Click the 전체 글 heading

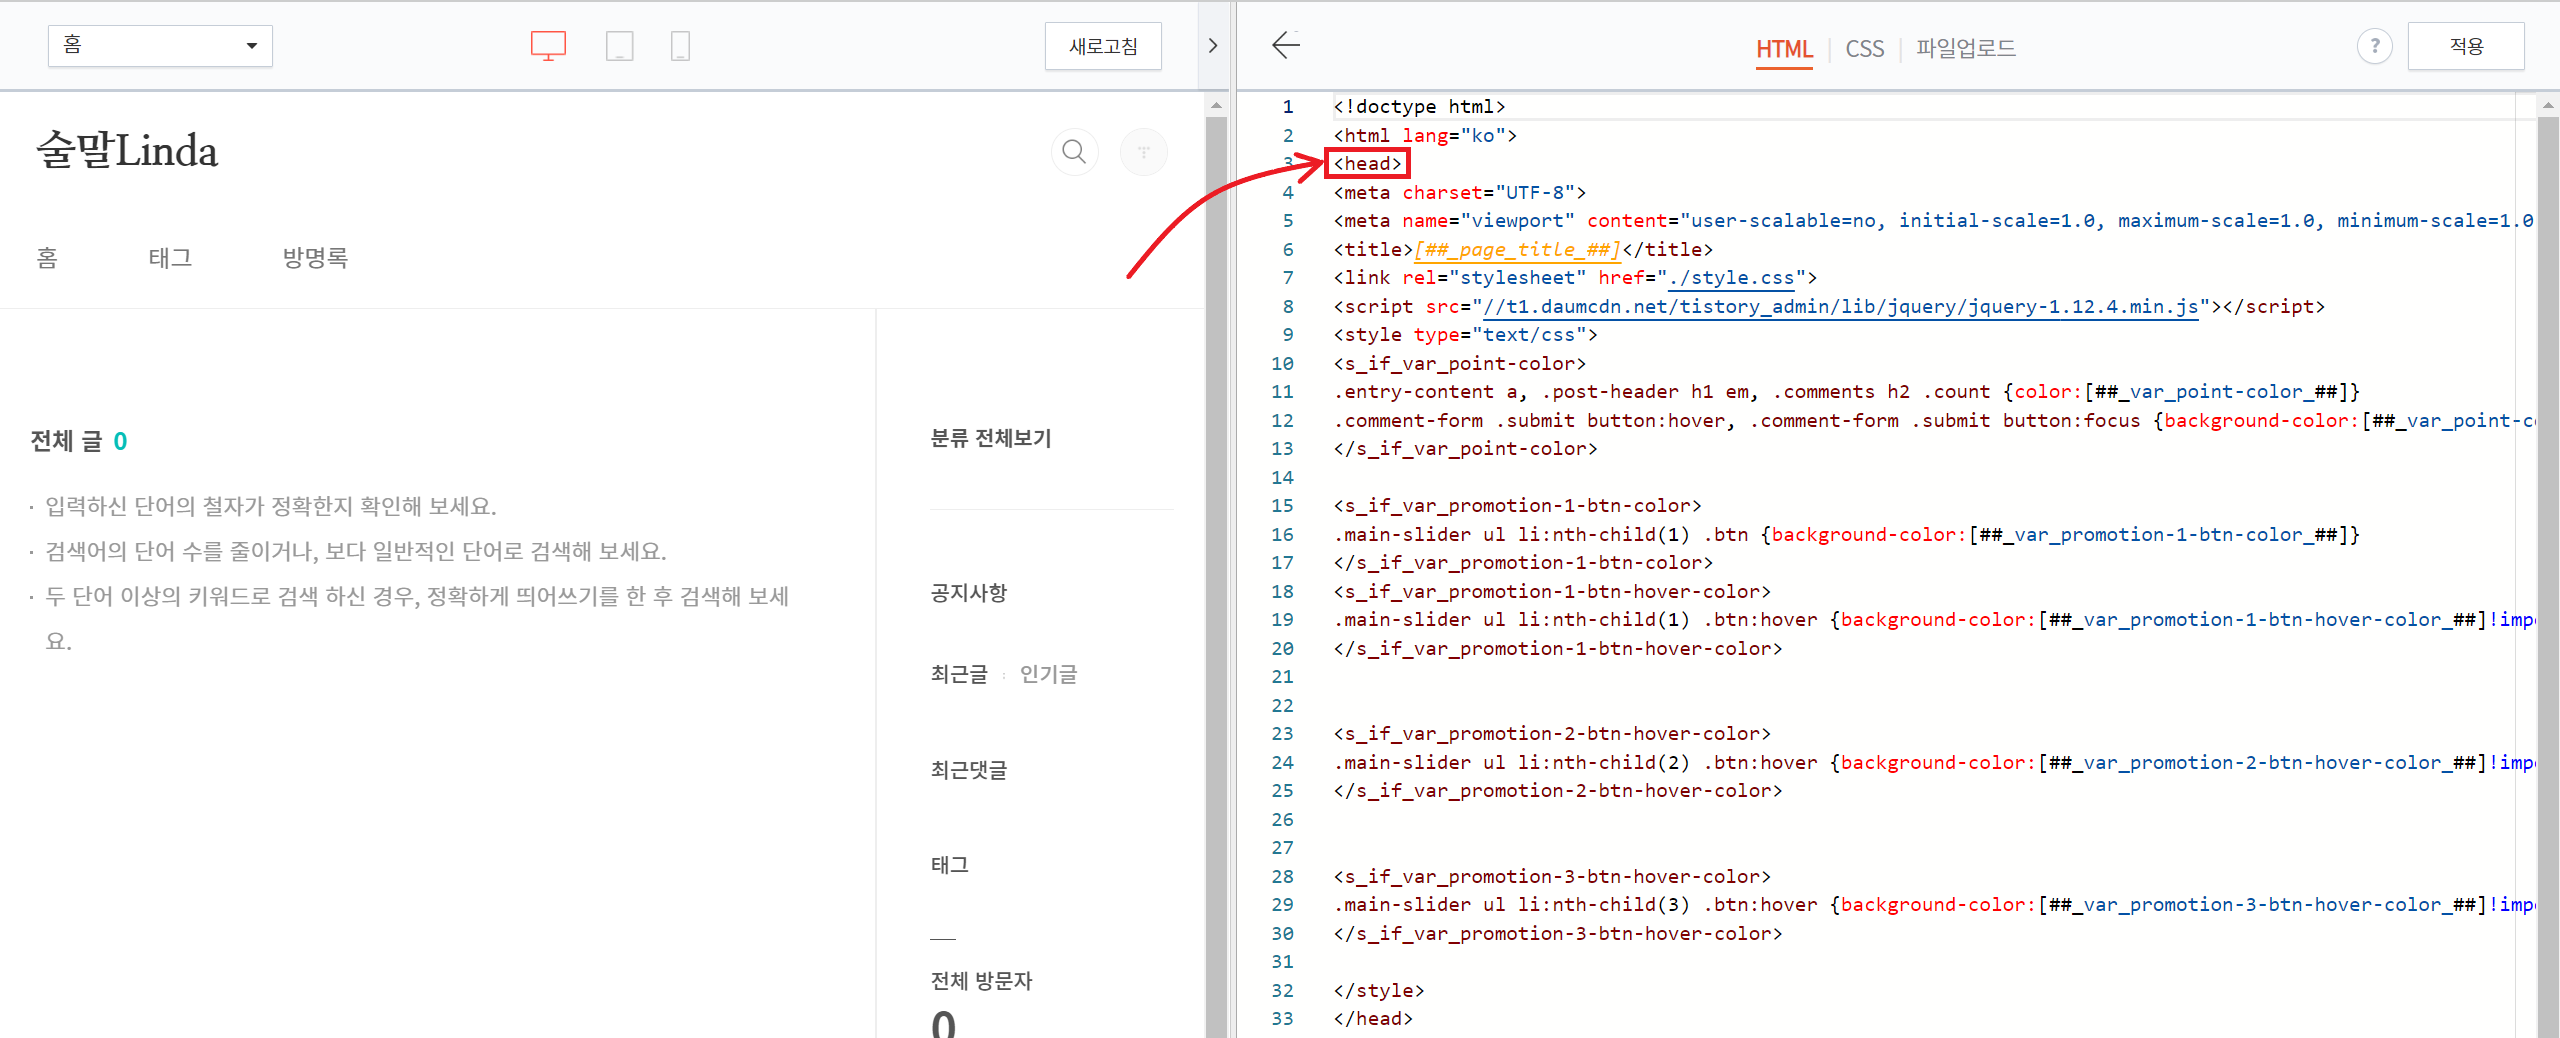pos(66,441)
